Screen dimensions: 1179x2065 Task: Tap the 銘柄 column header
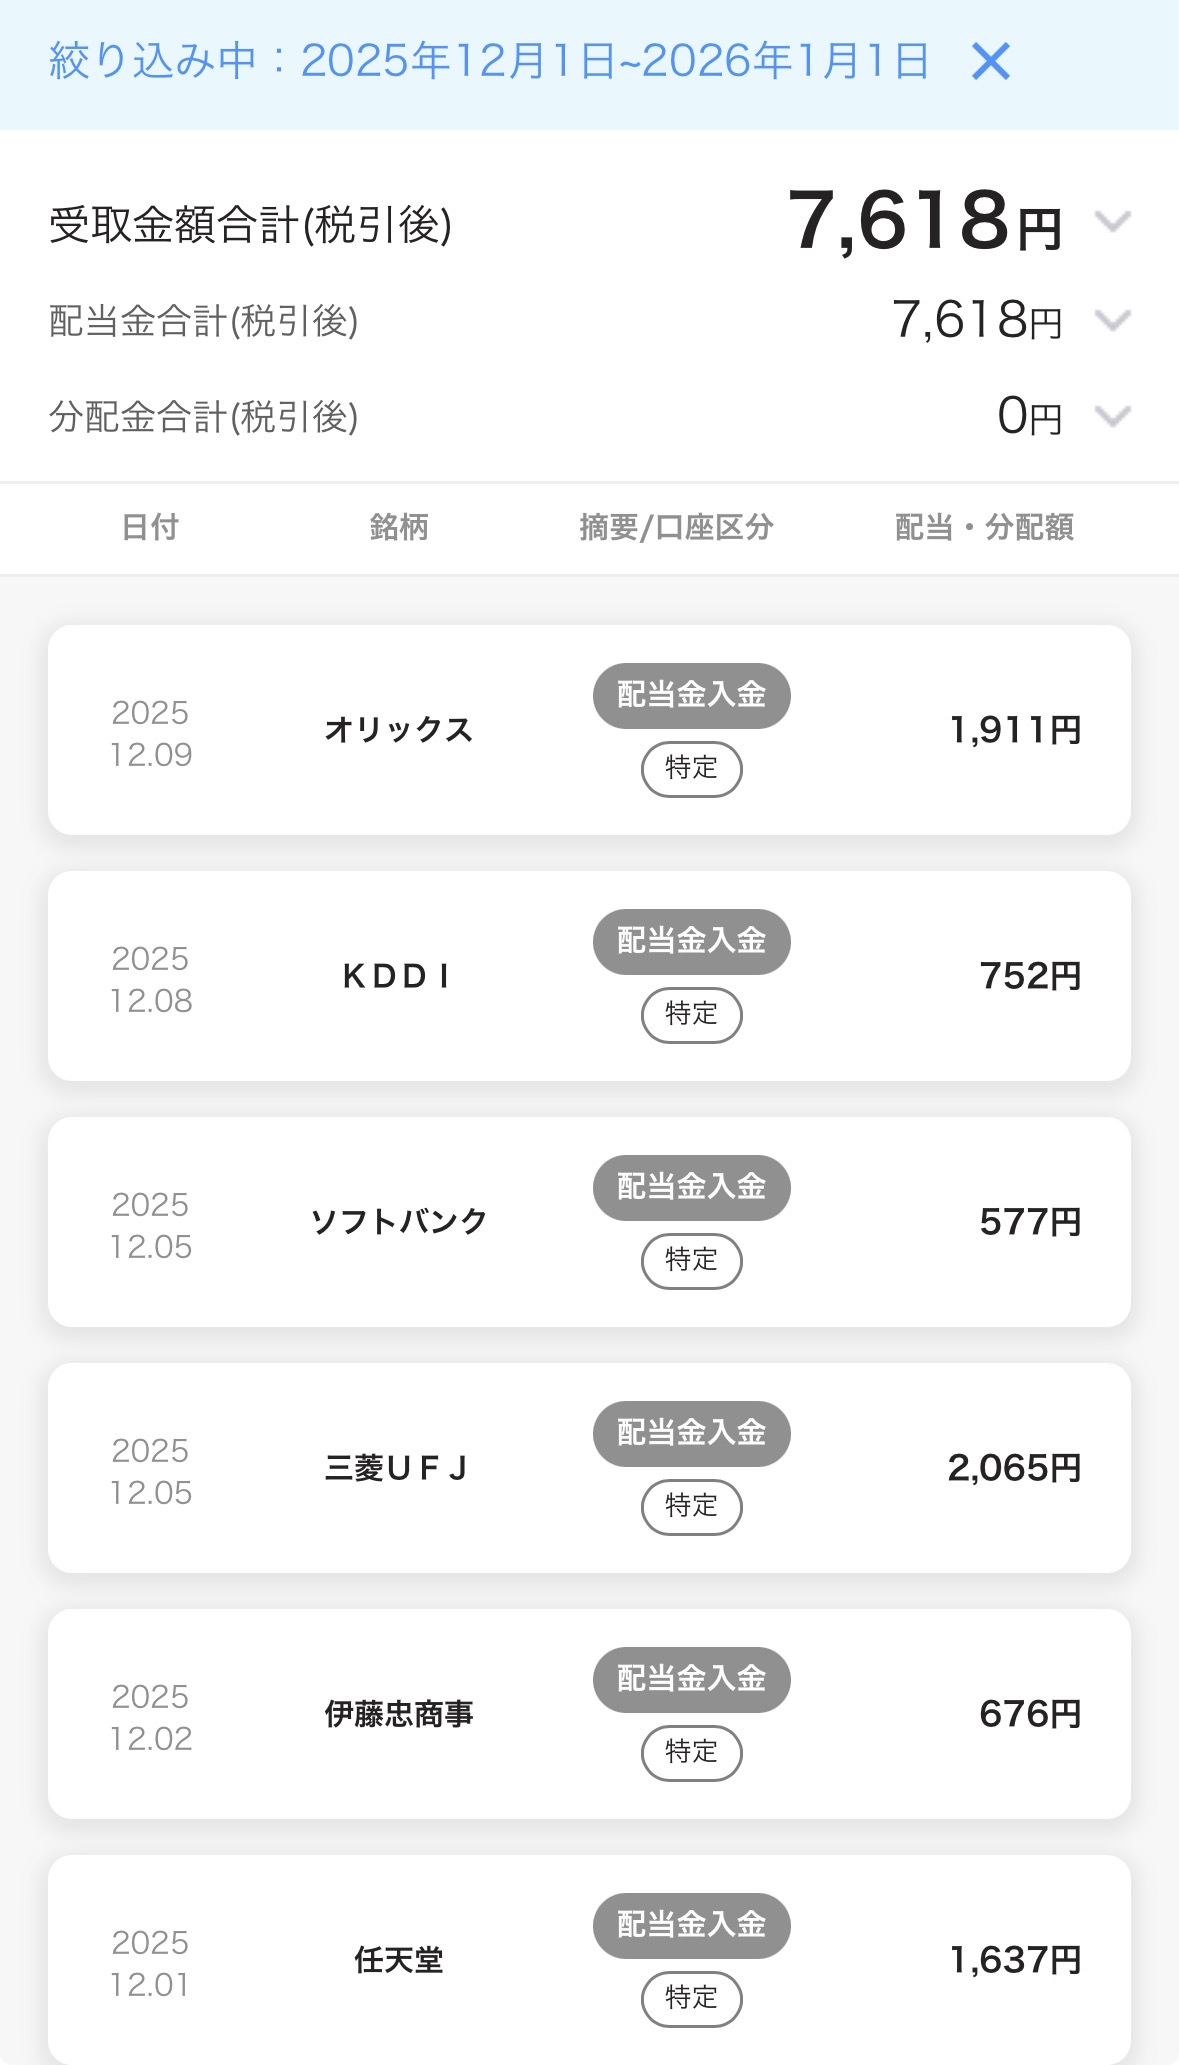(398, 527)
